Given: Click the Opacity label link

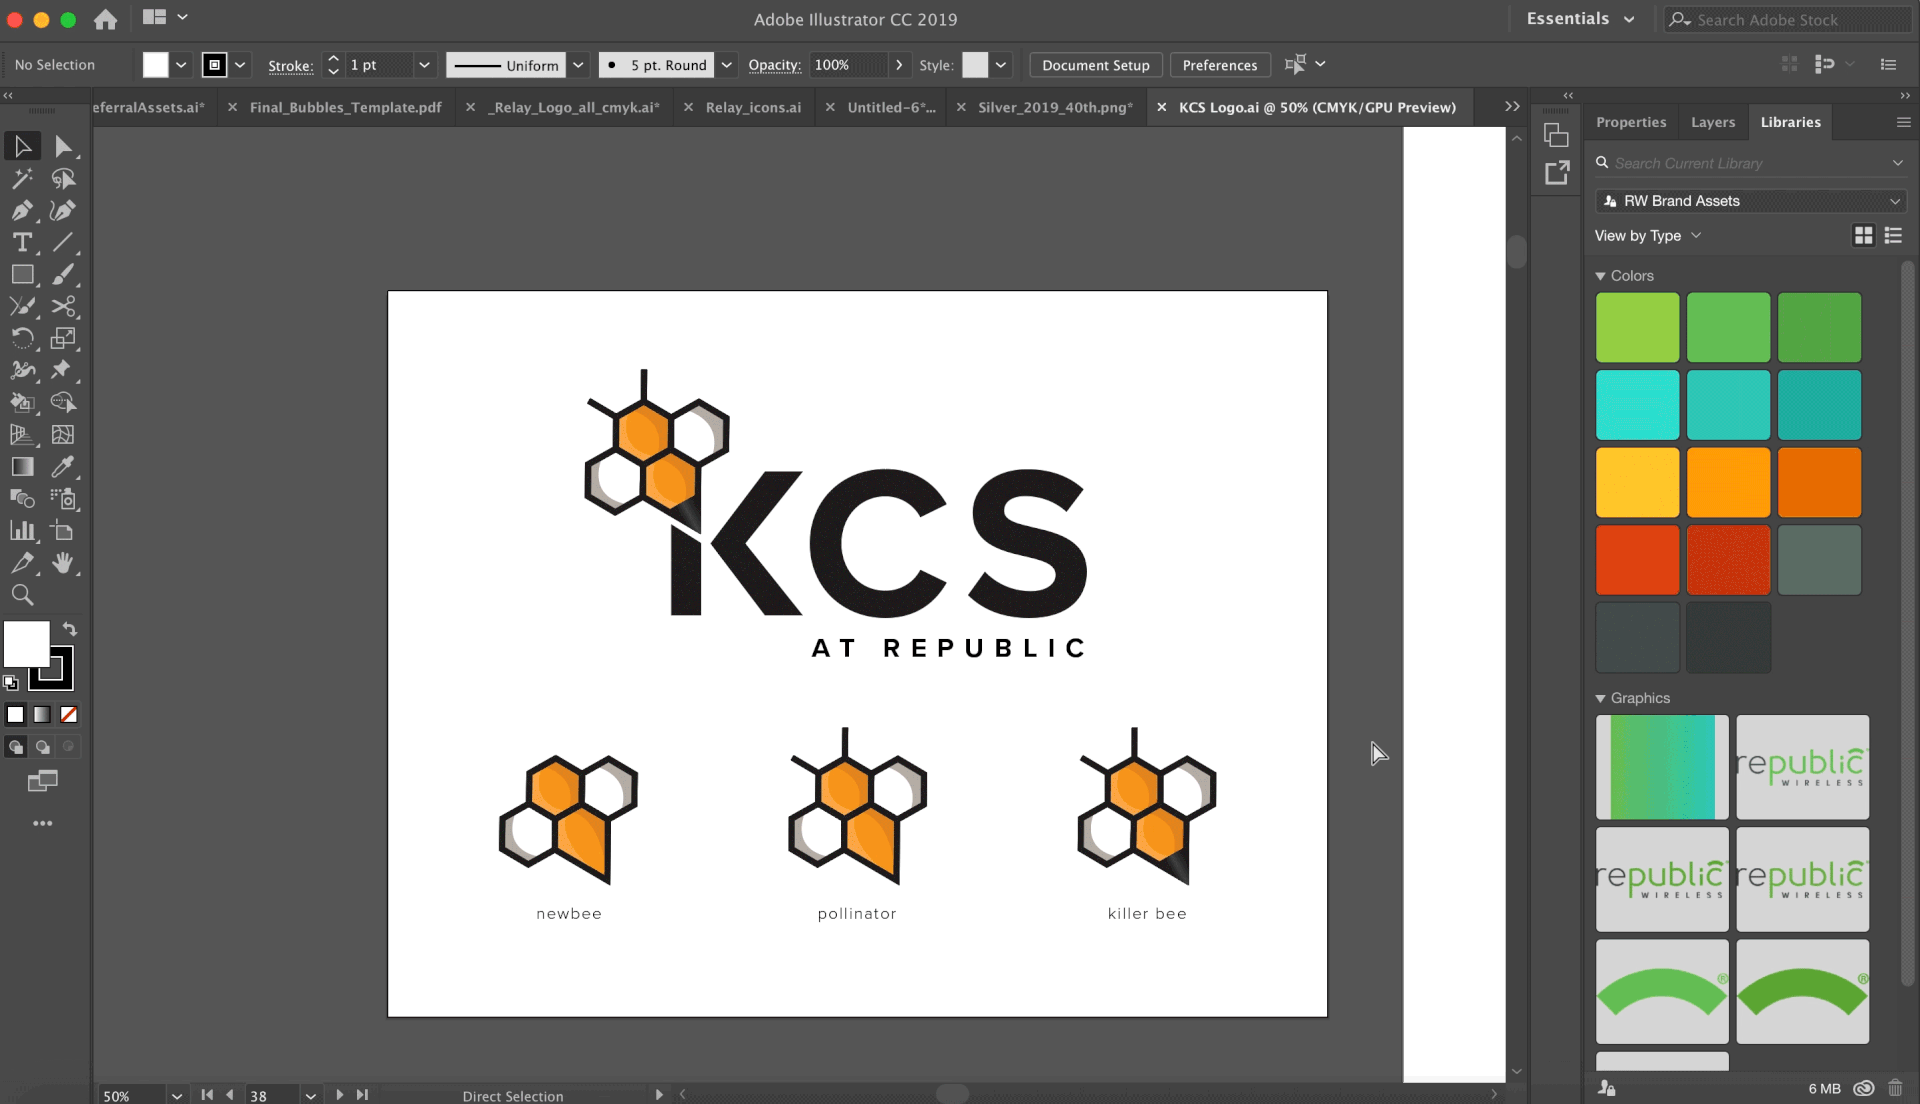Looking at the screenshot, I should [774, 65].
